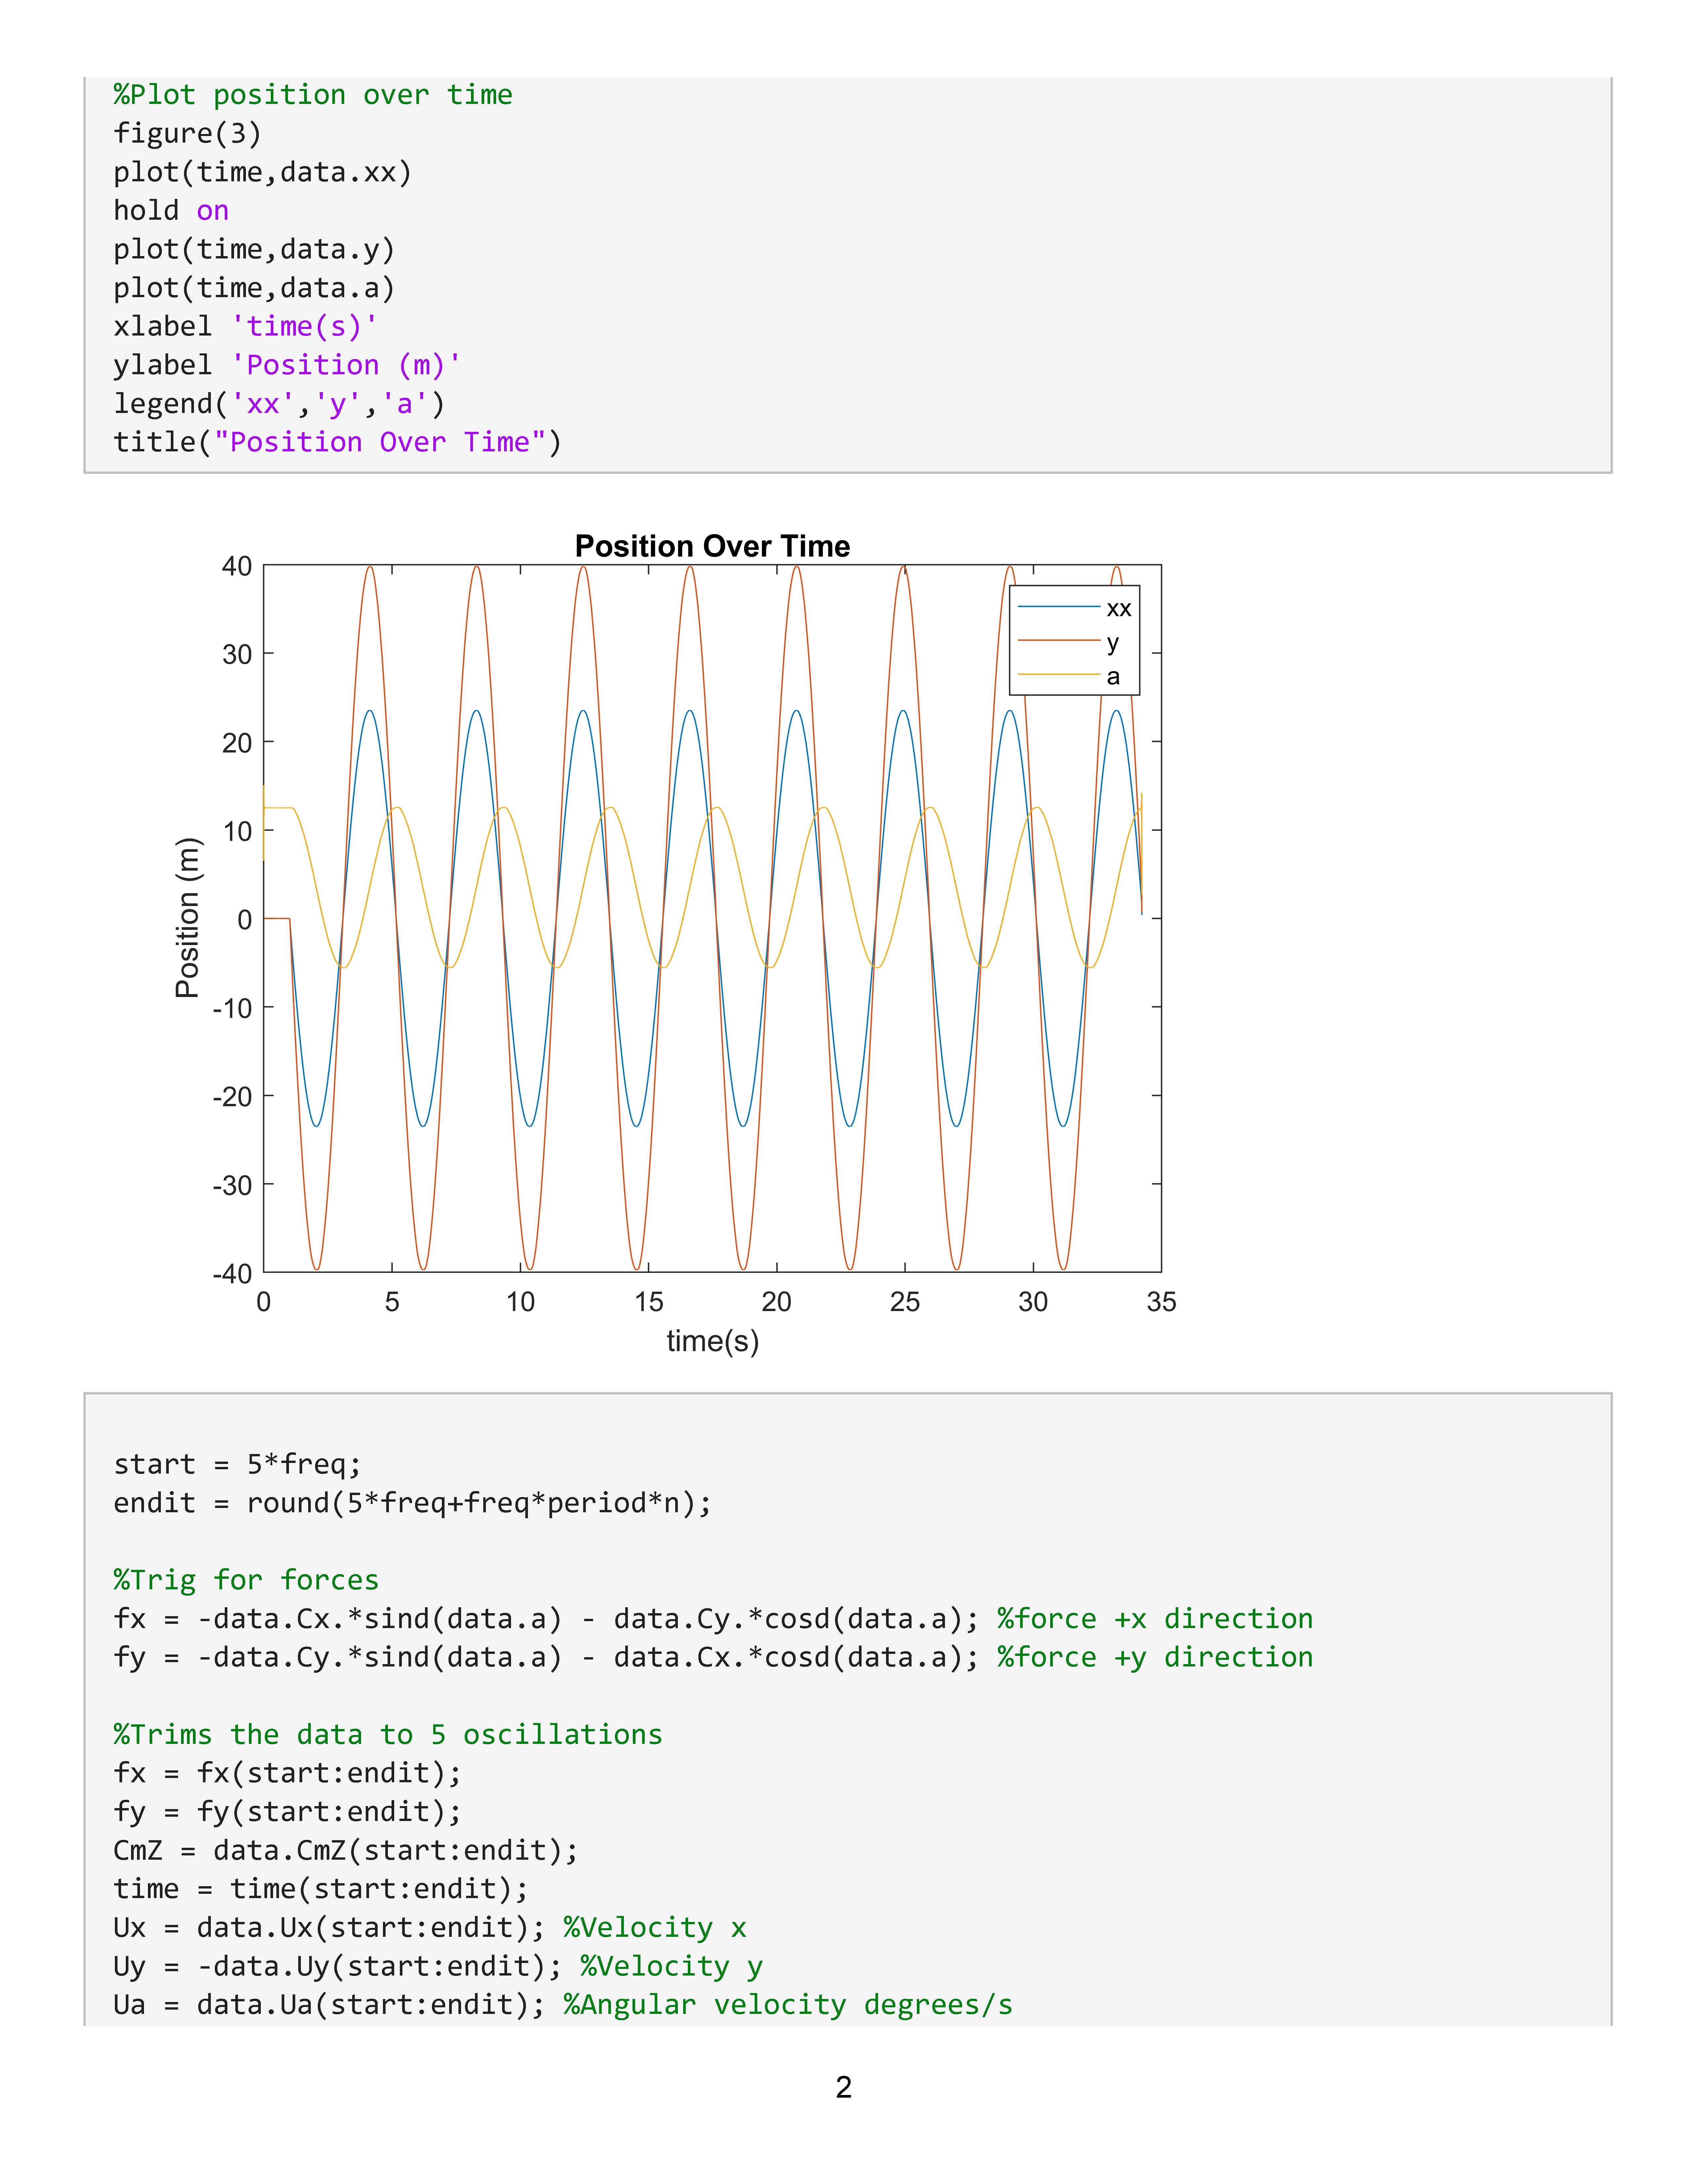Viewport: 1688px width, 2184px height.
Task: Click the bold chart title 'Position Over Time'
Action: pos(712,546)
